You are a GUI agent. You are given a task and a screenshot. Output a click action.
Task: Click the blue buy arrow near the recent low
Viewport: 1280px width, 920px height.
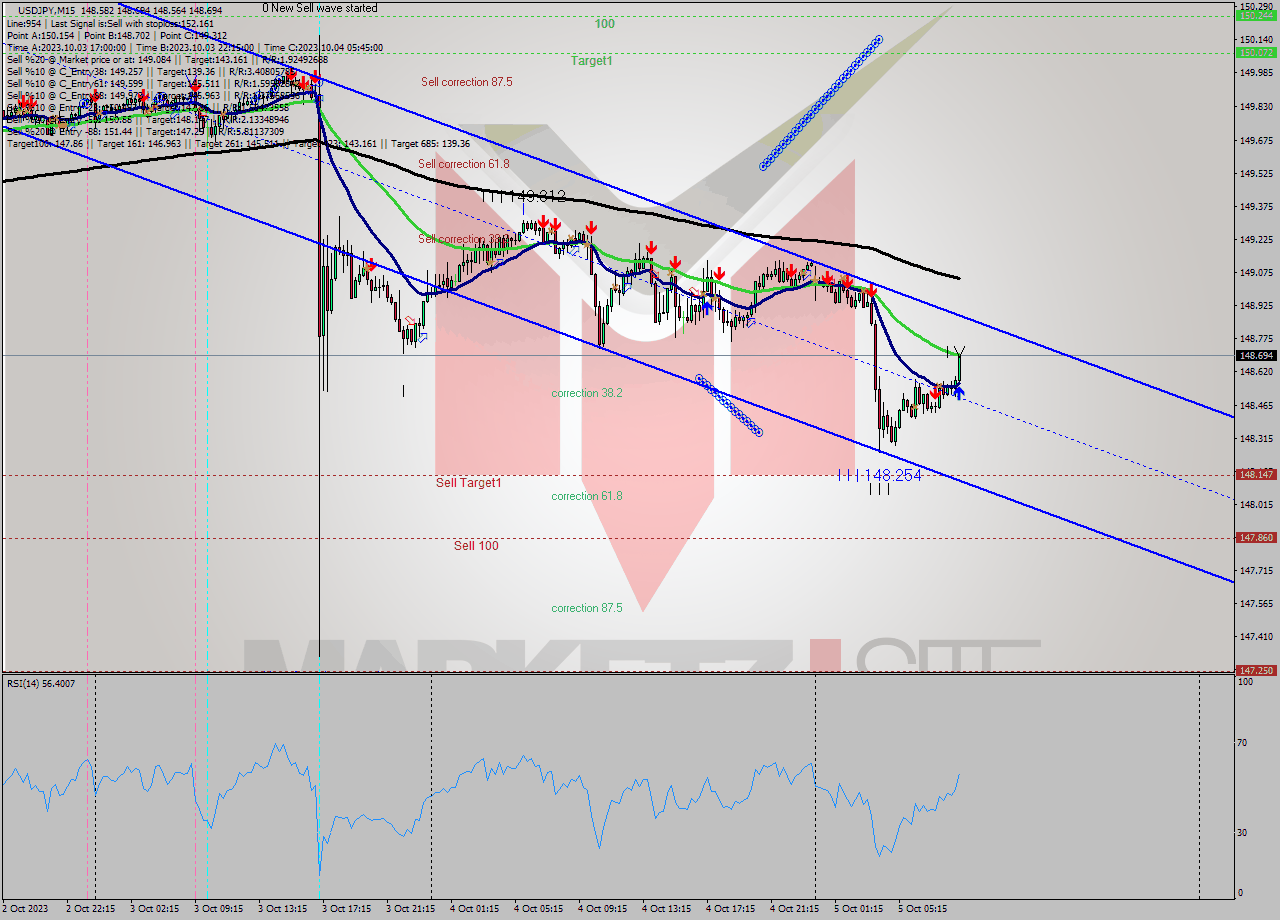(x=958, y=391)
